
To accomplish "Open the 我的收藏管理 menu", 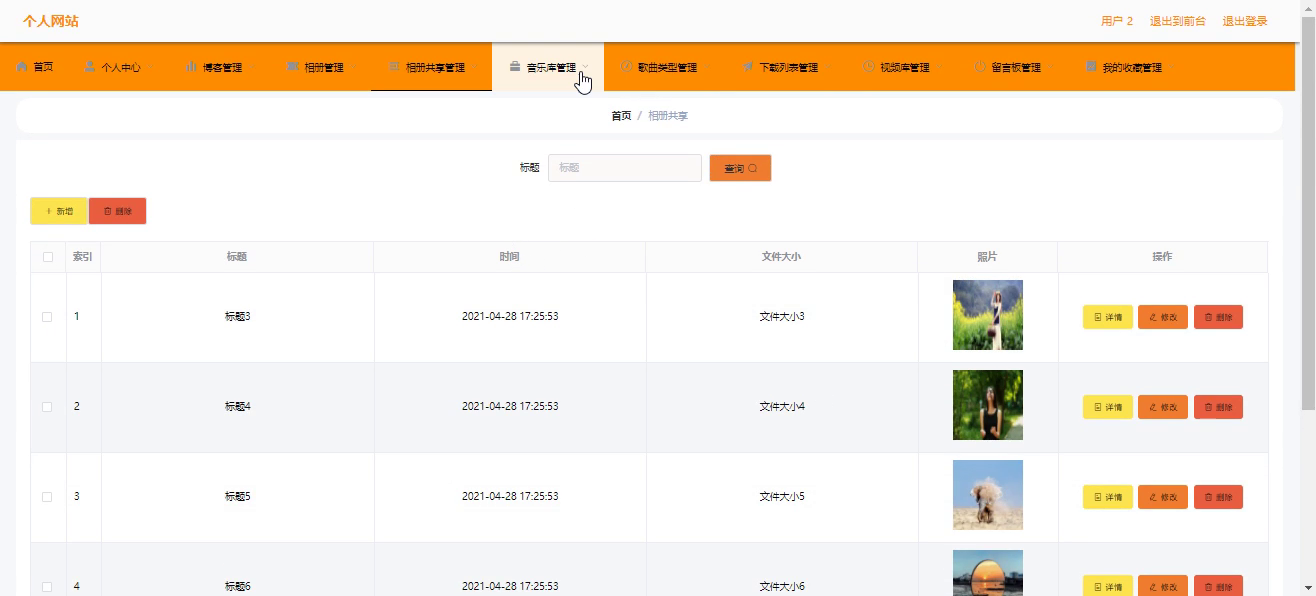I will tap(1130, 67).
